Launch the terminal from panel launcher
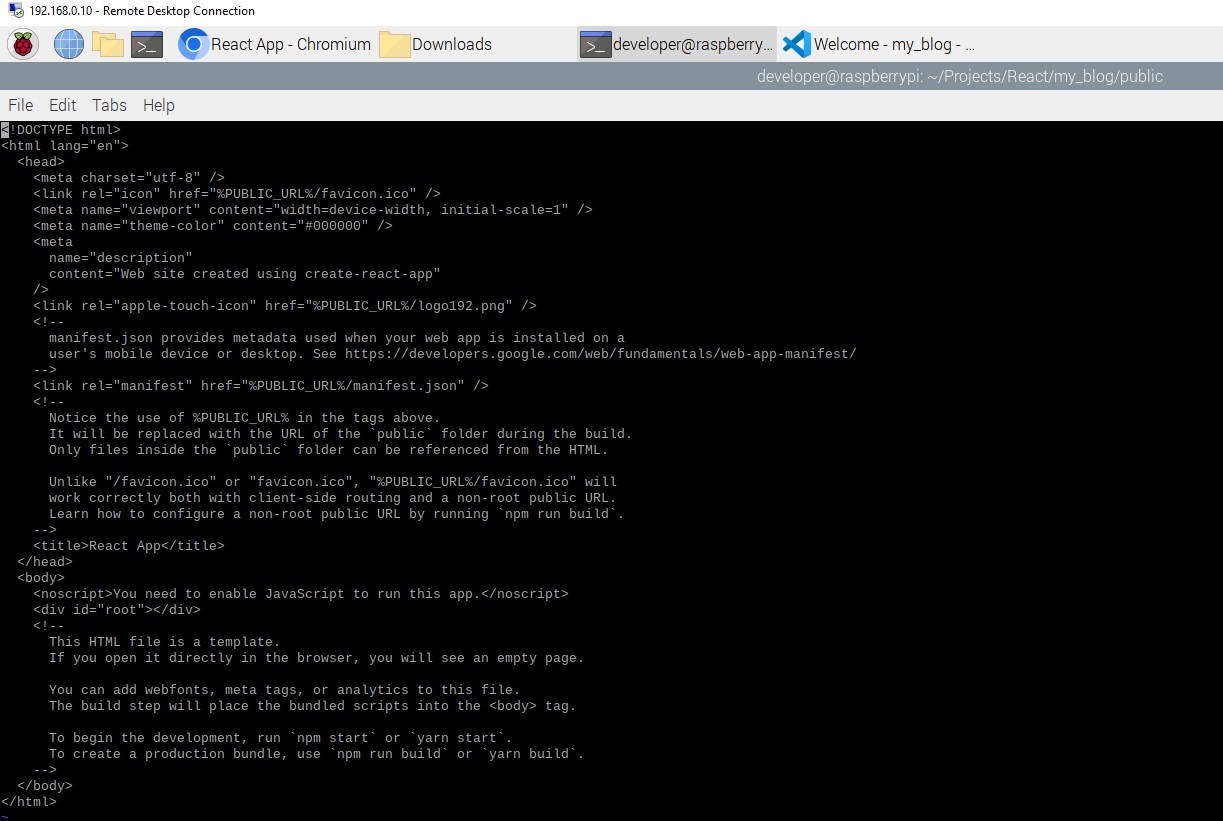Screen dimensions: 1223x821 147,44
